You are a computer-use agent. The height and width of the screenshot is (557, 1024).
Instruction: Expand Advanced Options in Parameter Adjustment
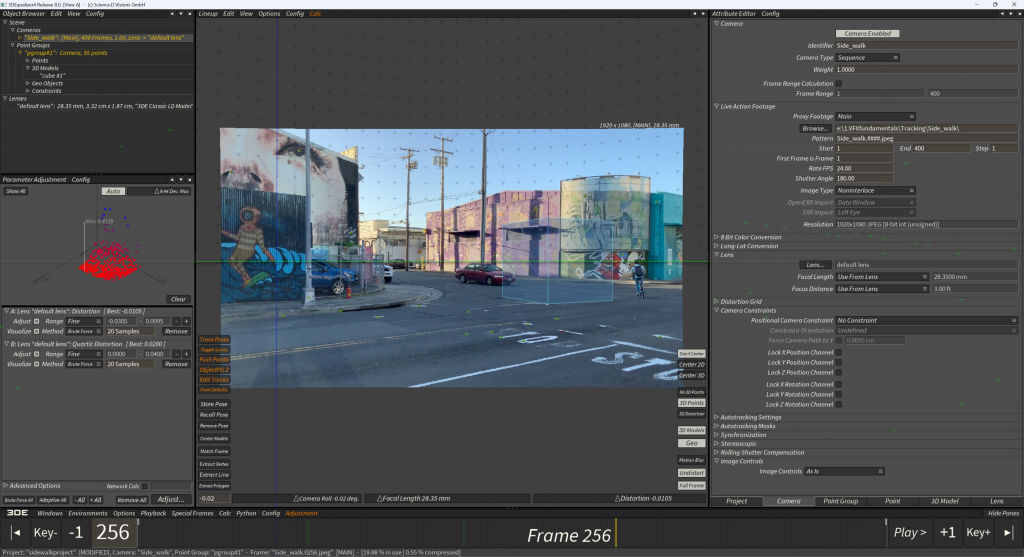pos(6,486)
